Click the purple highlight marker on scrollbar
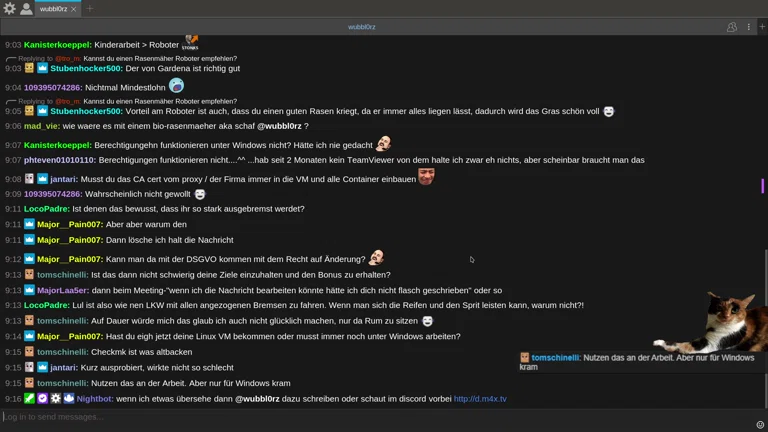The image size is (768, 432). tap(763, 186)
